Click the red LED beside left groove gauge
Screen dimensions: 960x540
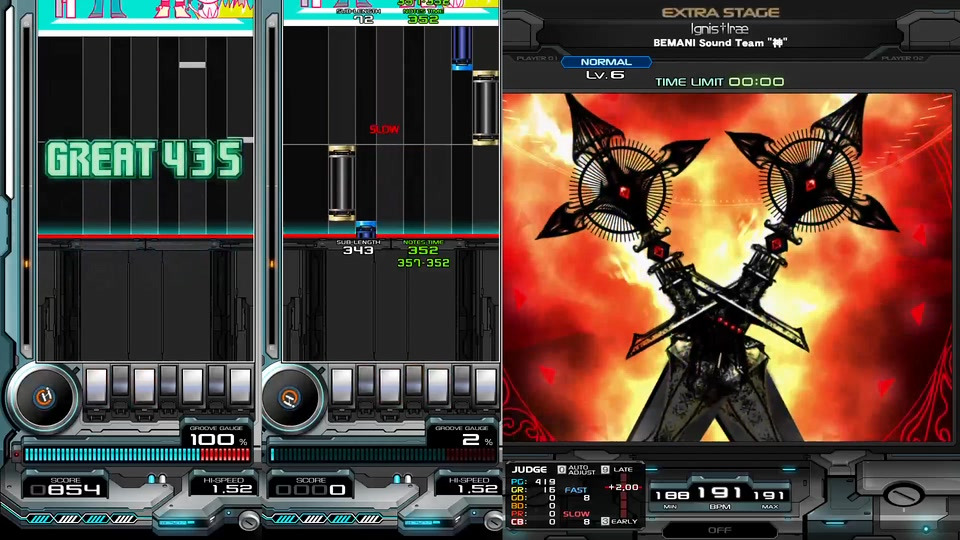point(17,455)
